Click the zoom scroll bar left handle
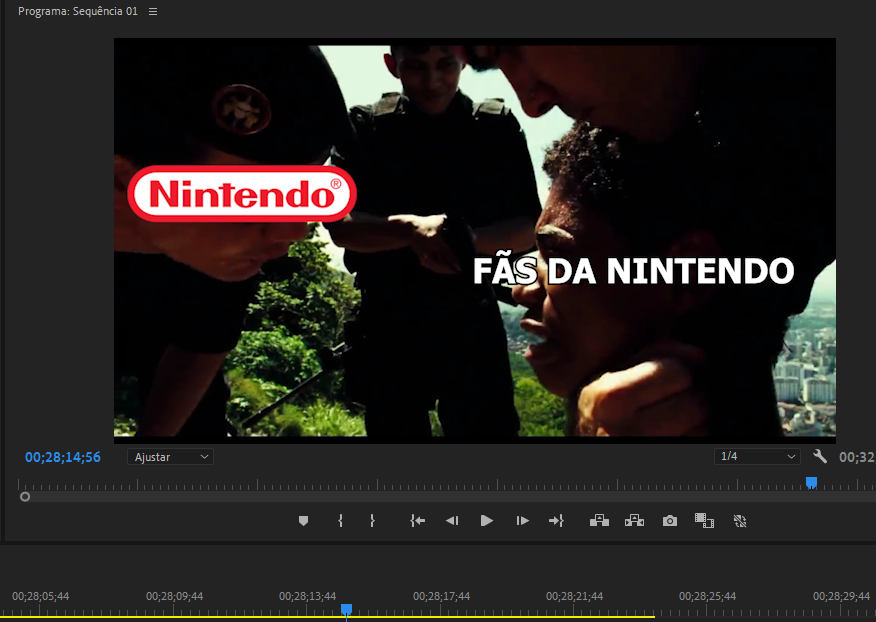The width and height of the screenshot is (876, 622). 25,497
